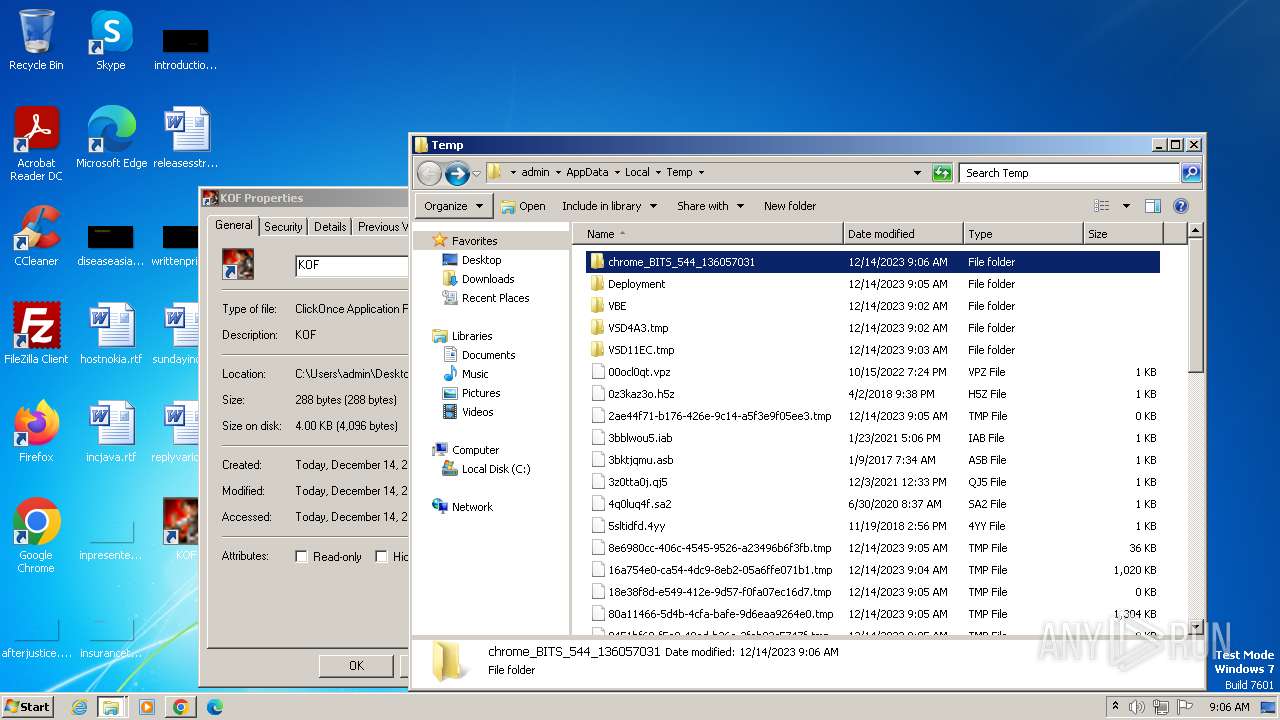
Task: Click inside Search Temp field
Action: 1068,173
